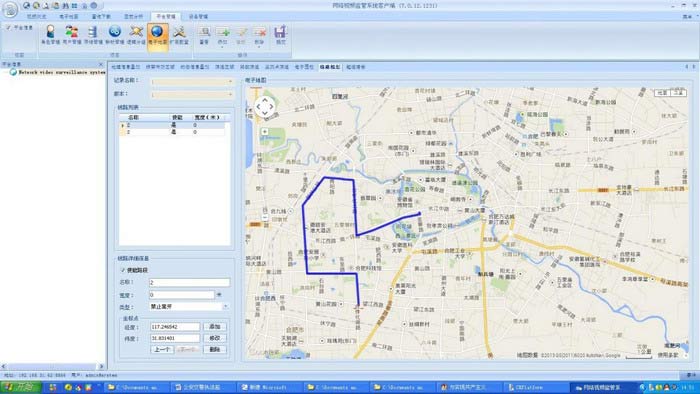Viewport: 700px width, 394px height.
Task: Select the highlighted electronic map globe icon
Action: click(x=158, y=35)
